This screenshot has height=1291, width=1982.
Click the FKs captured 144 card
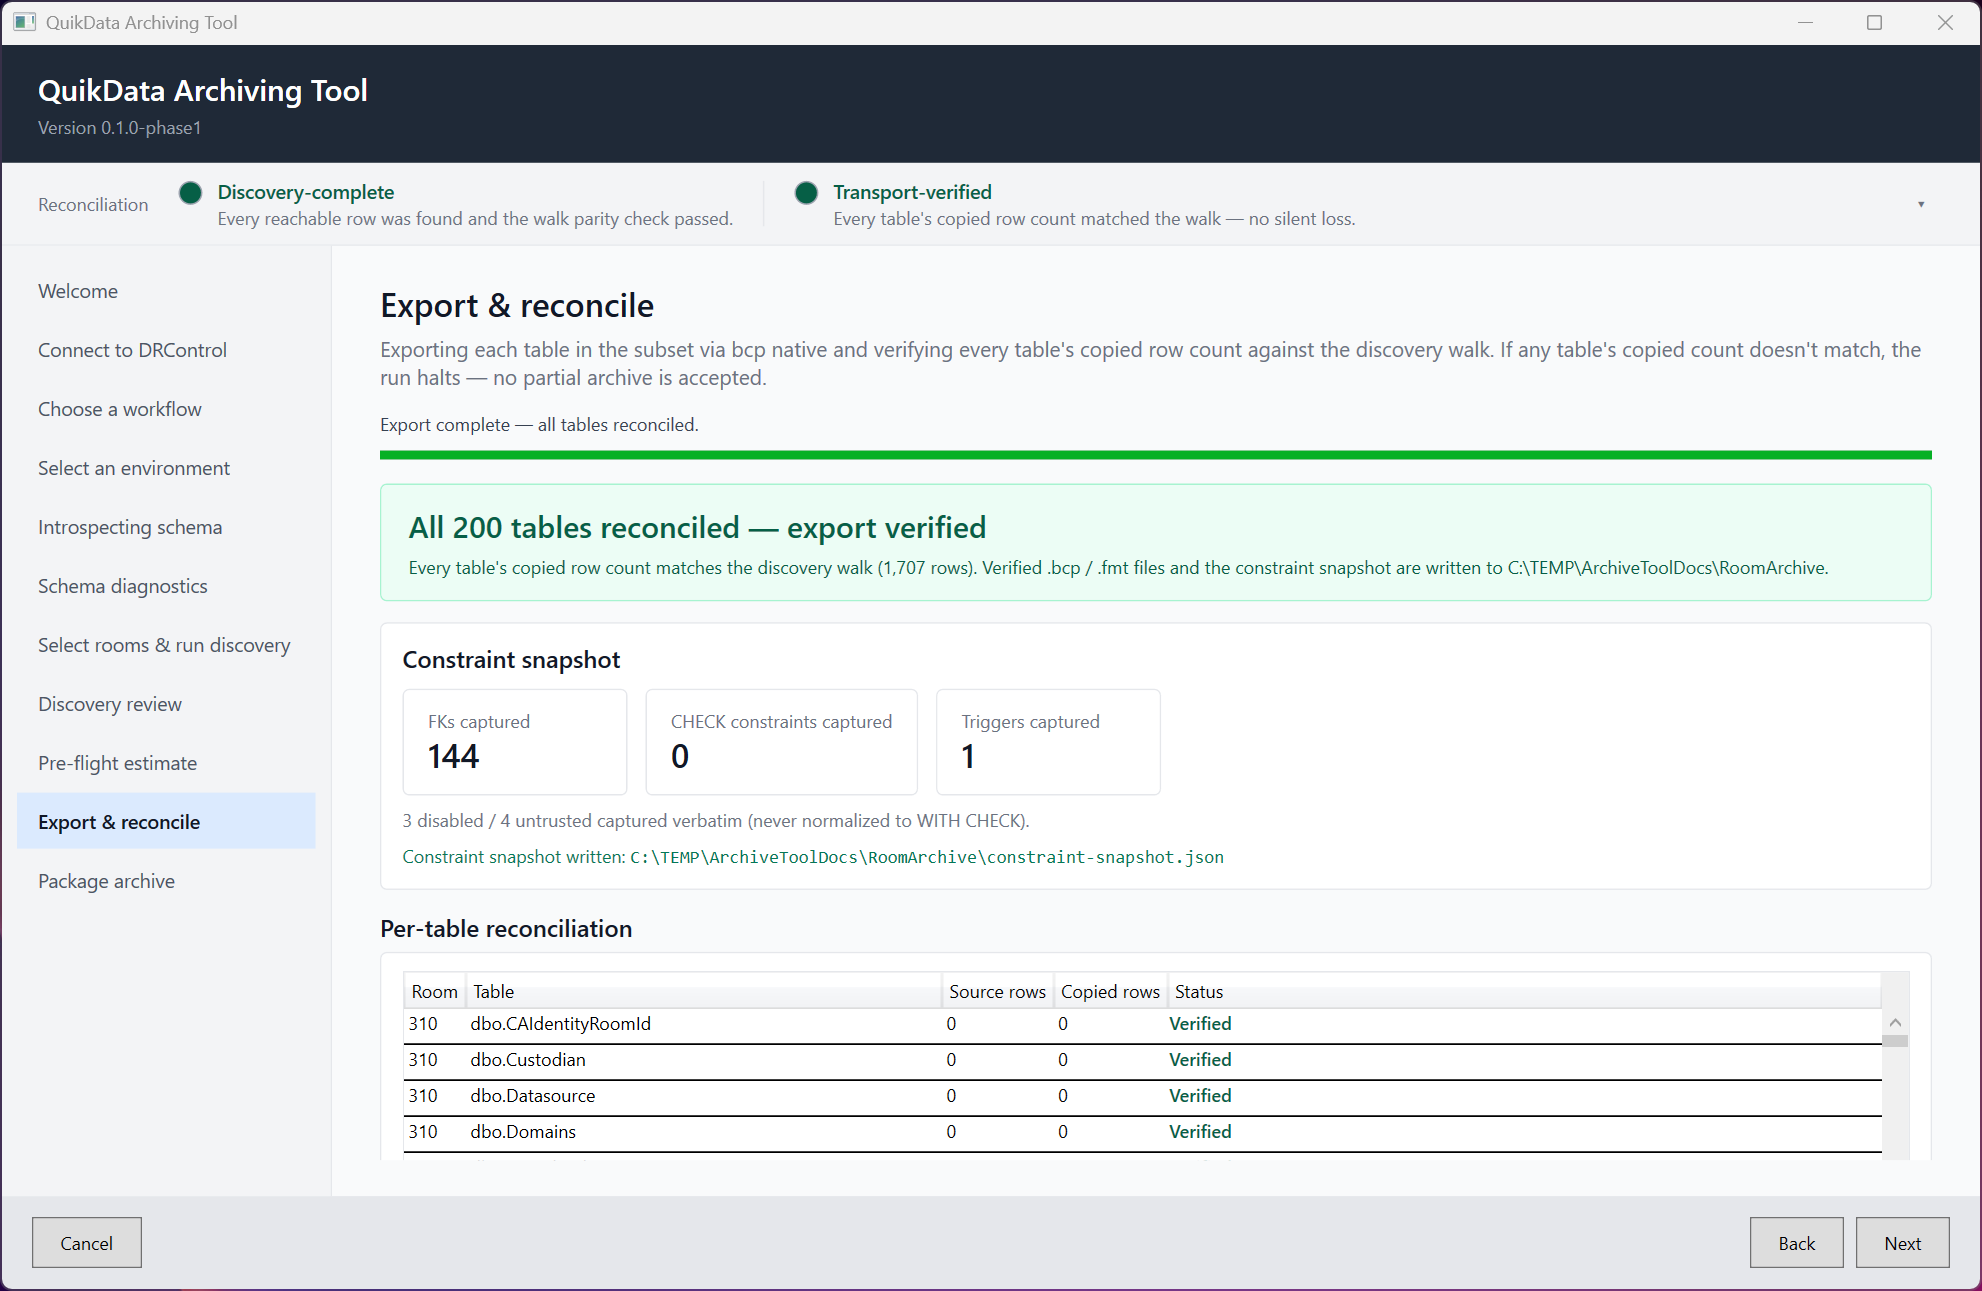pyautogui.click(x=515, y=742)
